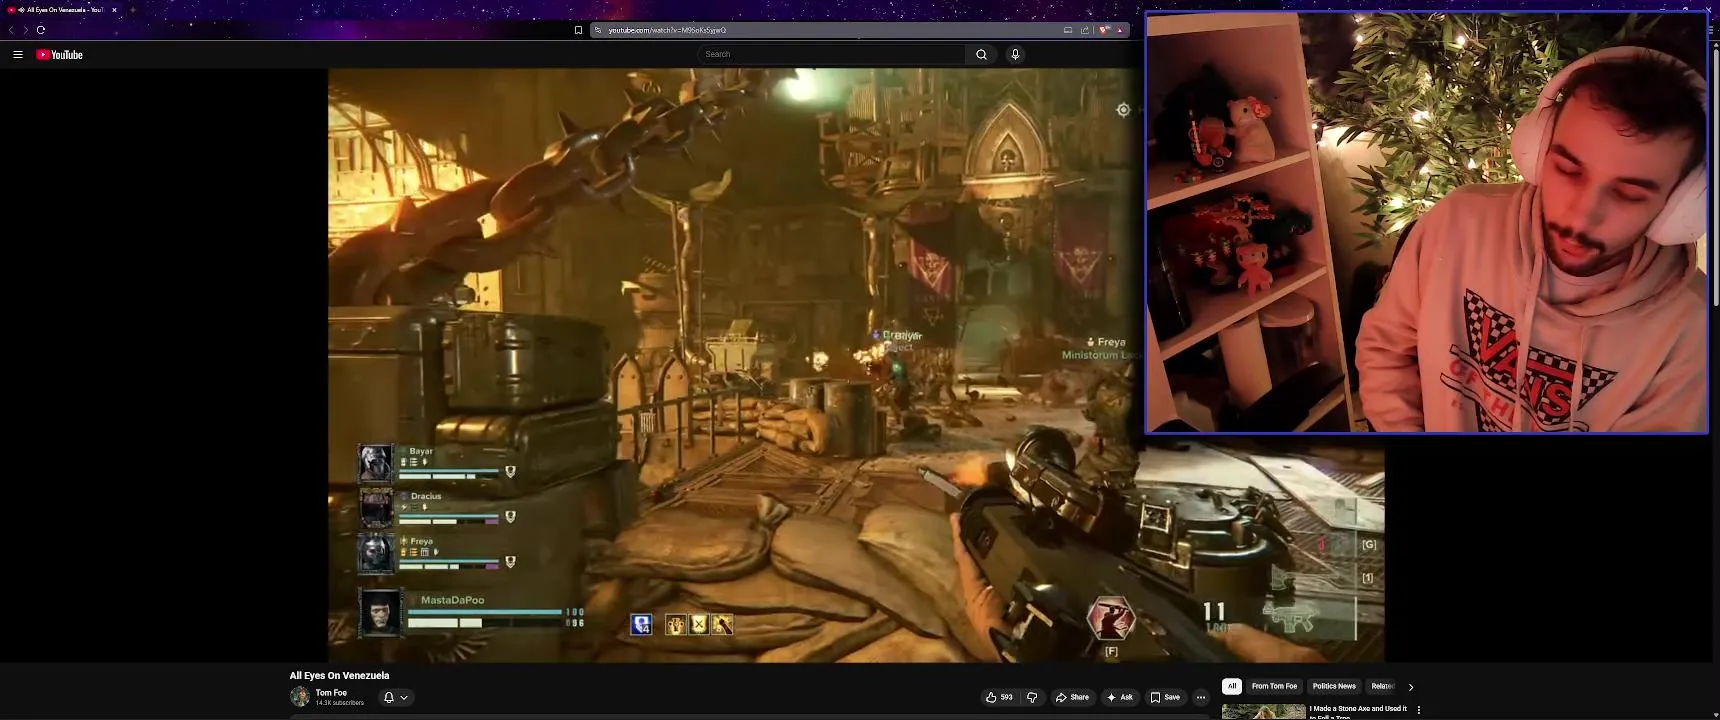
Task: Open the Brave Rewards triangle icon
Action: 1120,30
